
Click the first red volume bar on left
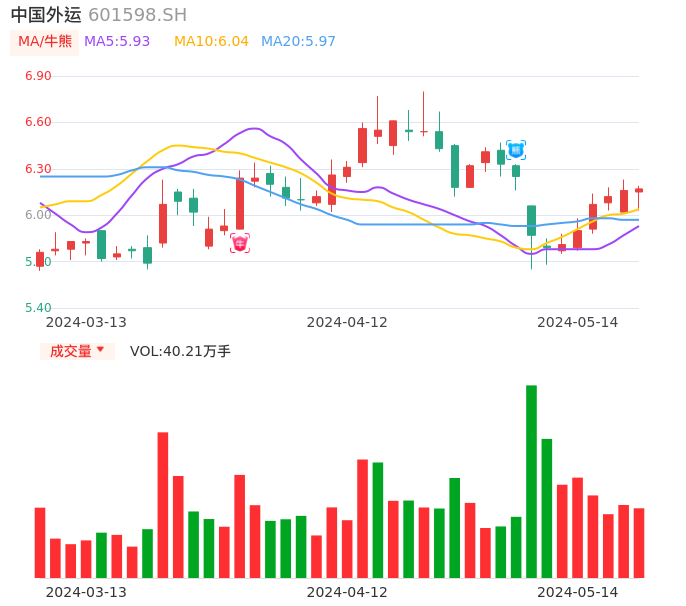(x=40, y=543)
